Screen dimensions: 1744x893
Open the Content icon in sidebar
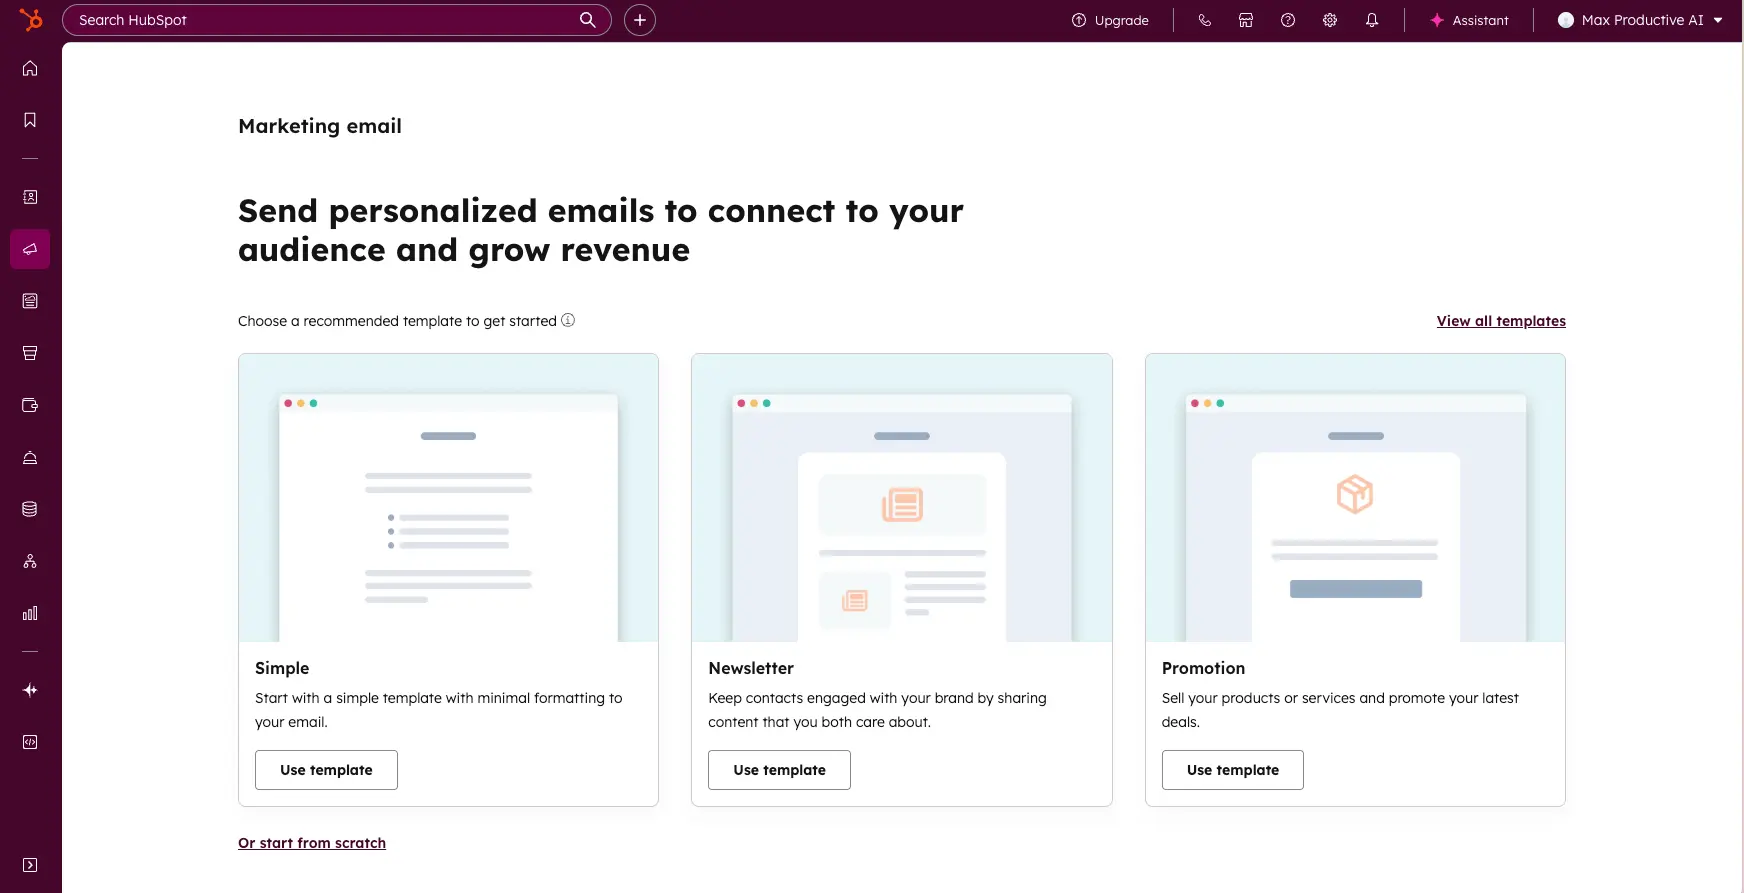30,301
